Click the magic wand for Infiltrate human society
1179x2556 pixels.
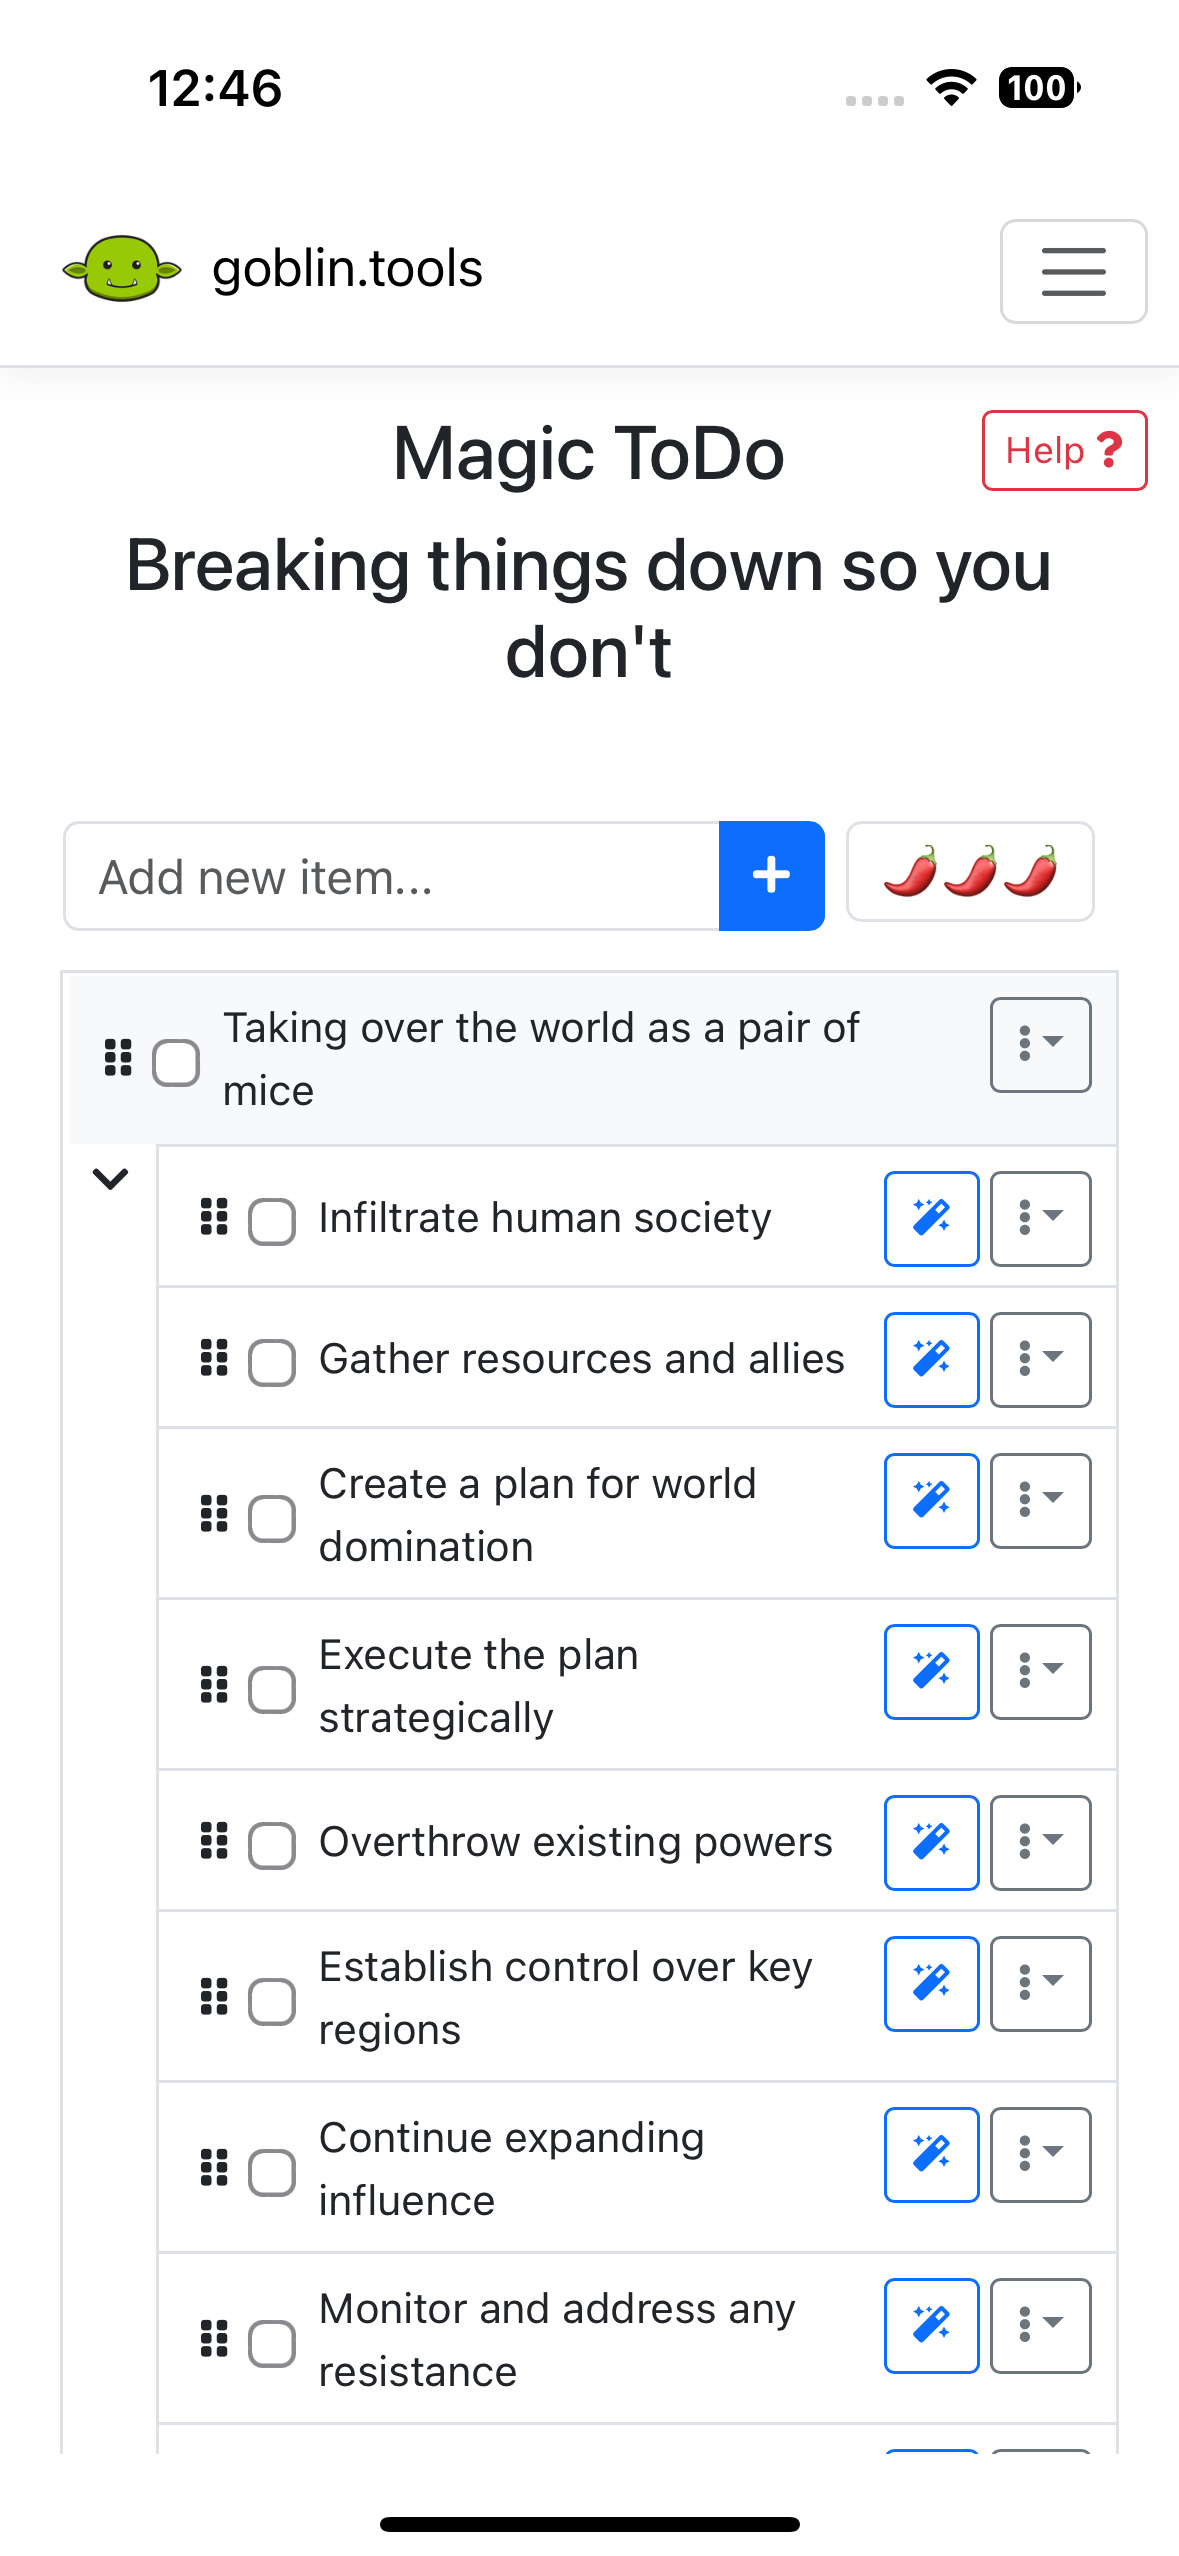pos(931,1218)
